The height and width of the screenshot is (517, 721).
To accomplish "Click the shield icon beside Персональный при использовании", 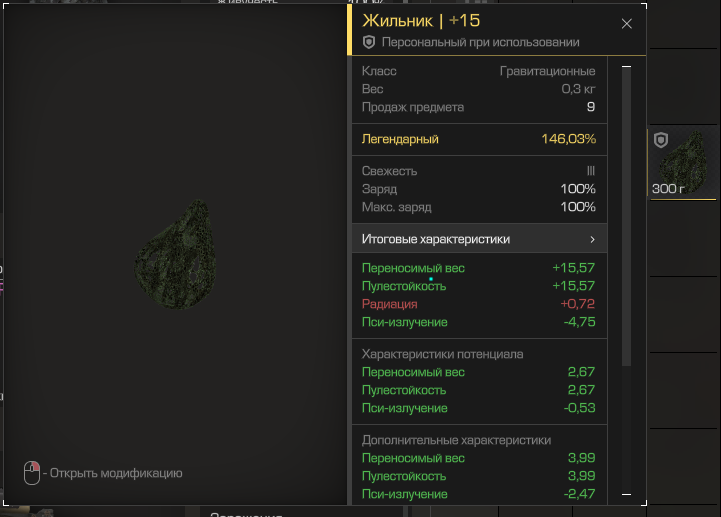I will point(369,42).
